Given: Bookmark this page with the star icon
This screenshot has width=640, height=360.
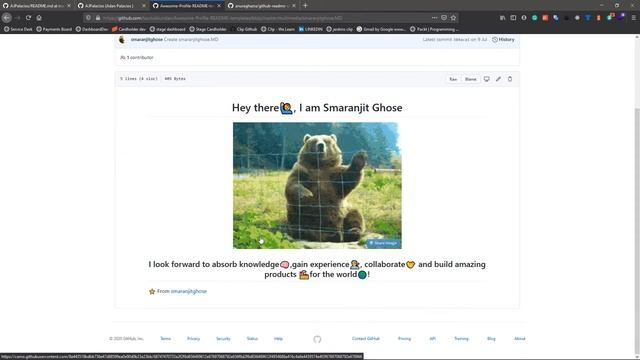Looking at the screenshot, I should click(x=453, y=18).
